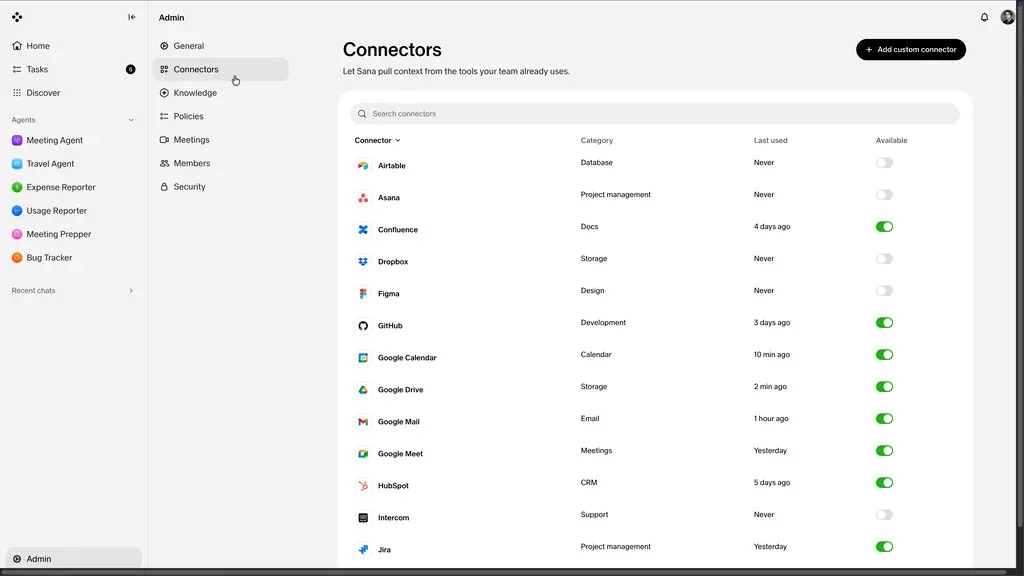This screenshot has height=576, width=1024.
Task: Click the Google Drive connector name
Action: [400, 390]
